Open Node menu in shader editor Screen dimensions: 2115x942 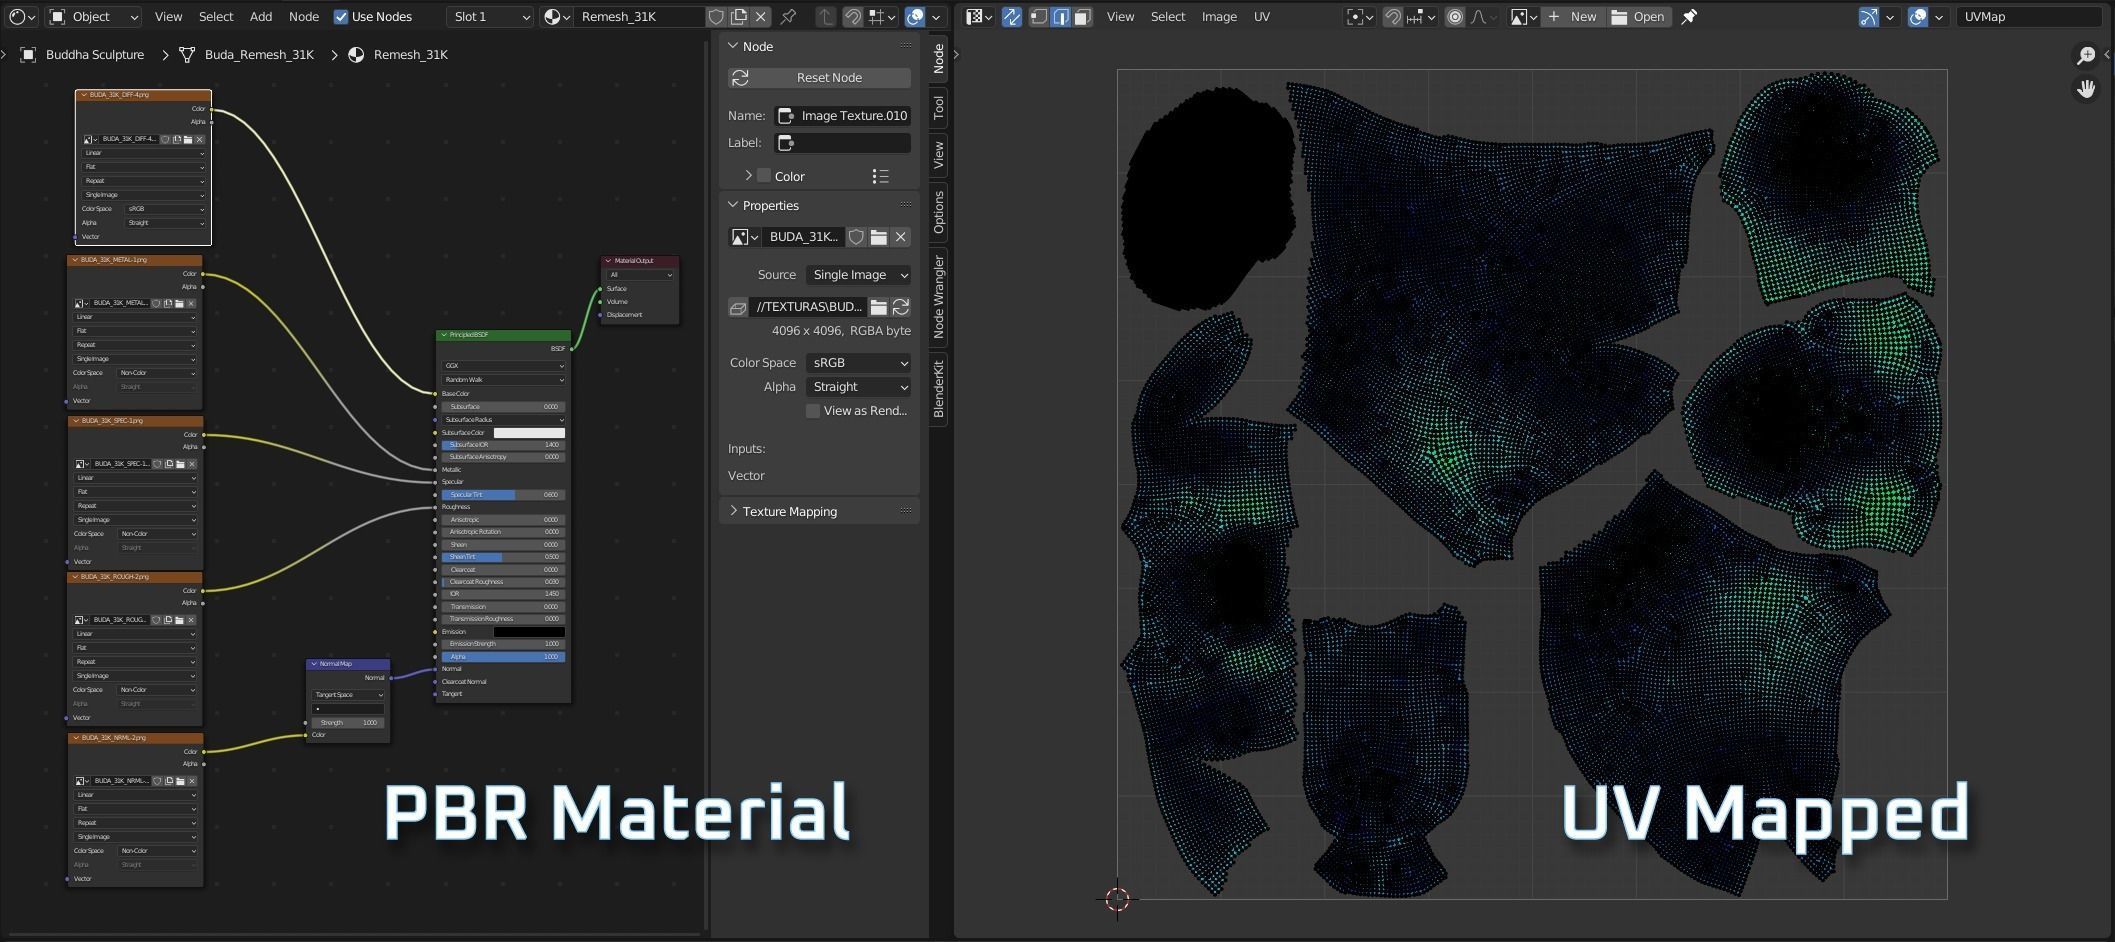[x=304, y=17]
